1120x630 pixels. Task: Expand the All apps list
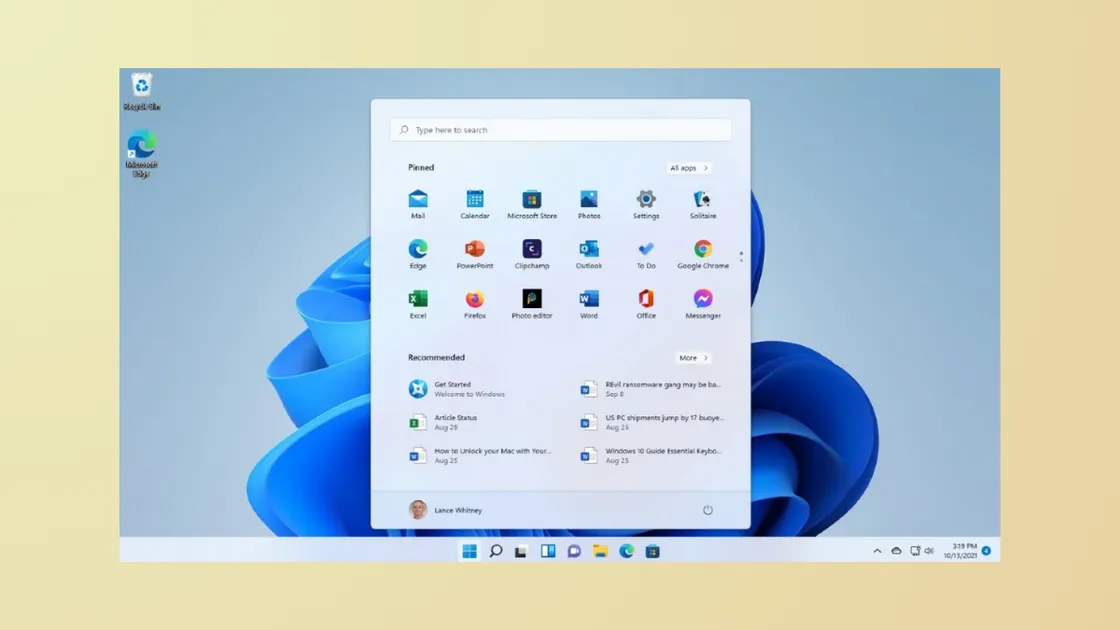[688, 167]
